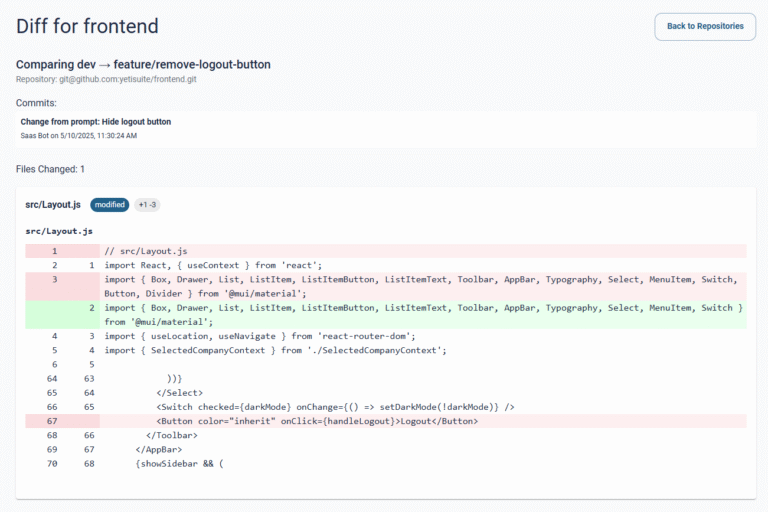768x512 pixels.
Task: Click the src/Layout.js file name beside modified badge
Action: pos(53,205)
